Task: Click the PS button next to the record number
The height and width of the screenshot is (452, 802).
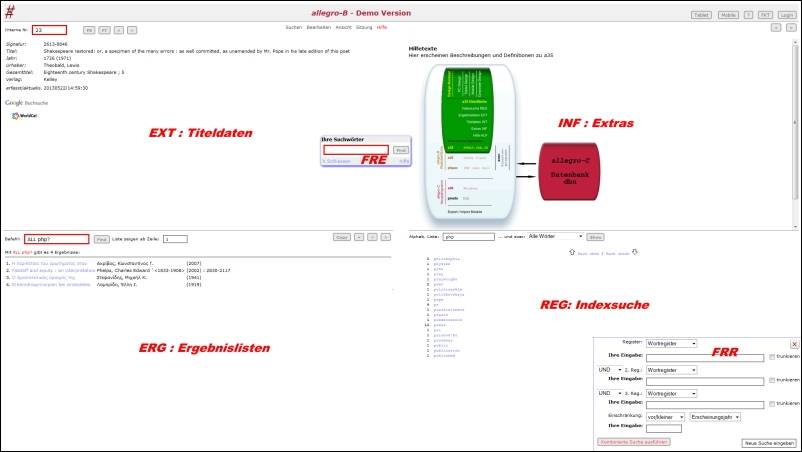Action: click(89, 30)
